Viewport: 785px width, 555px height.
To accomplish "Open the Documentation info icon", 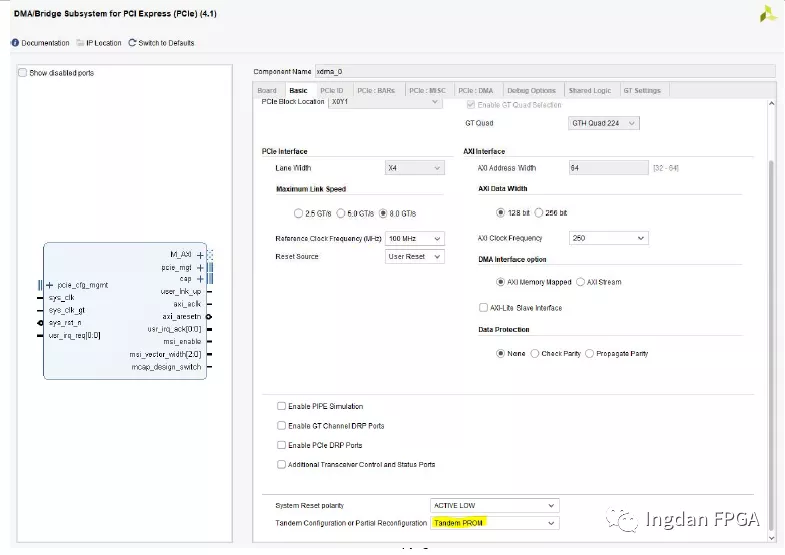I will pos(15,43).
